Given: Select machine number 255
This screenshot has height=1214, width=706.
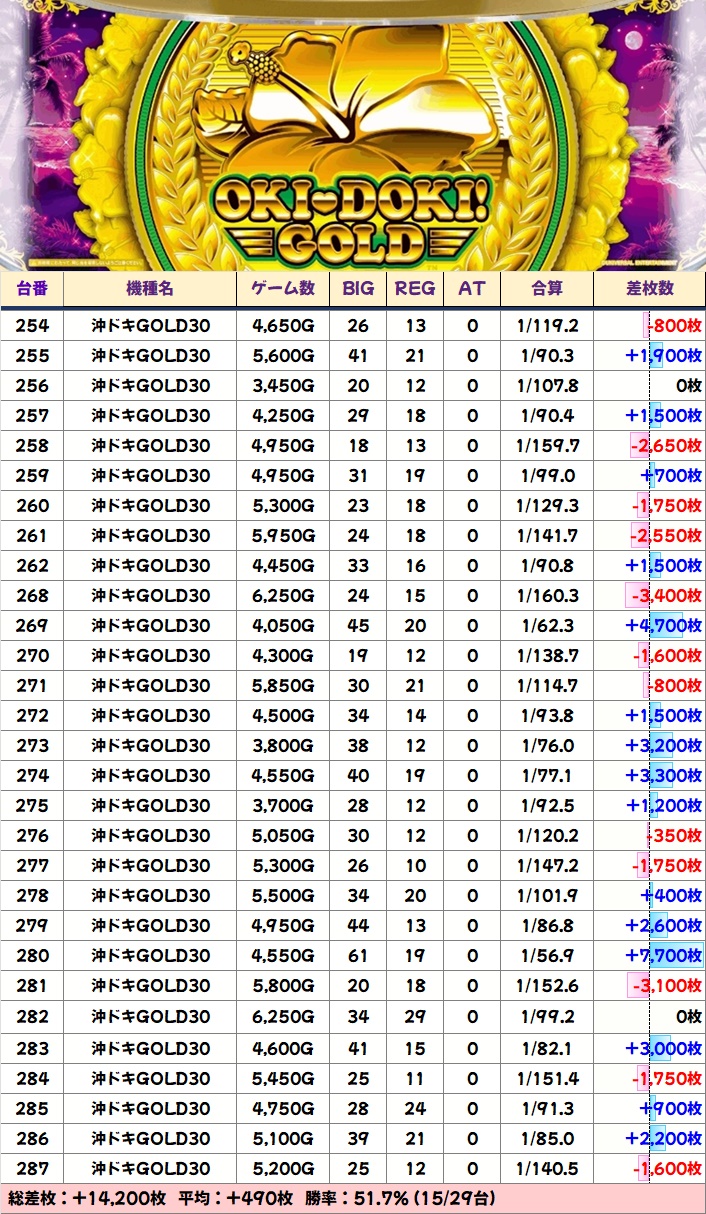Looking at the screenshot, I should [x=32, y=356].
